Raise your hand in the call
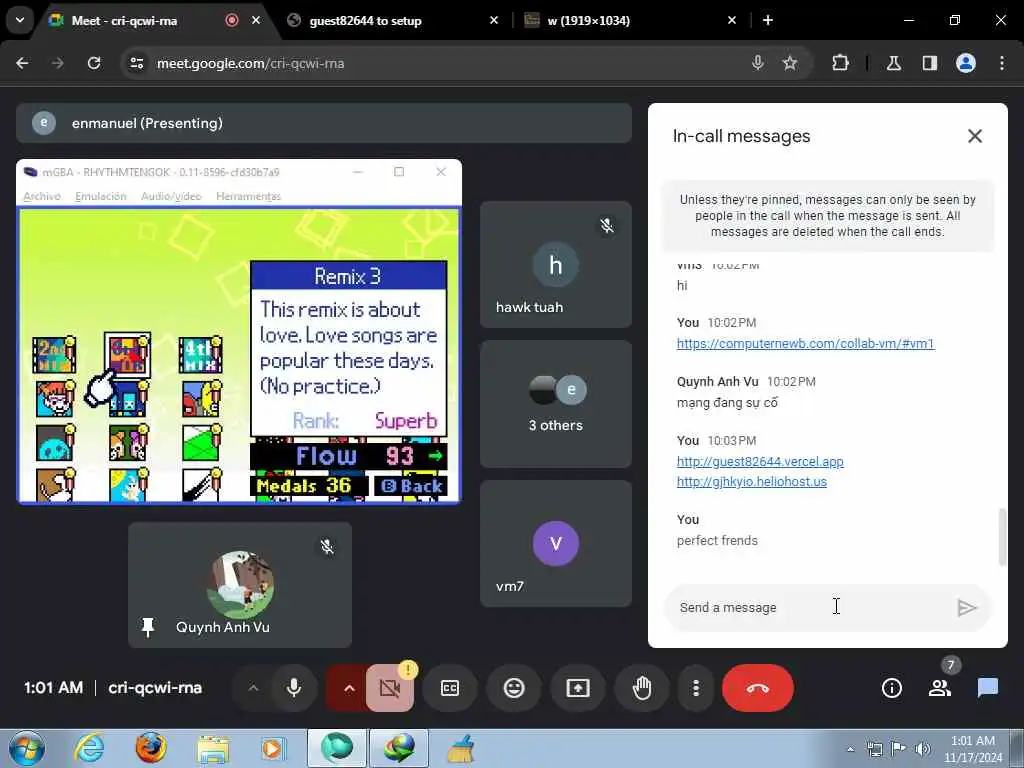Image resolution: width=1024 pixels, height=768 pixels. pos(642,688)
